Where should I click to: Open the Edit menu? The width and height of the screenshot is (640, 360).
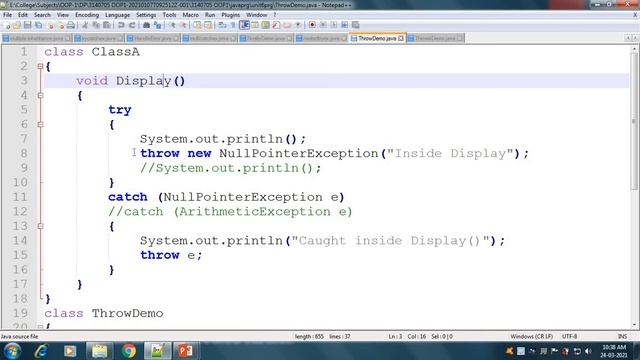pos(23,15)
